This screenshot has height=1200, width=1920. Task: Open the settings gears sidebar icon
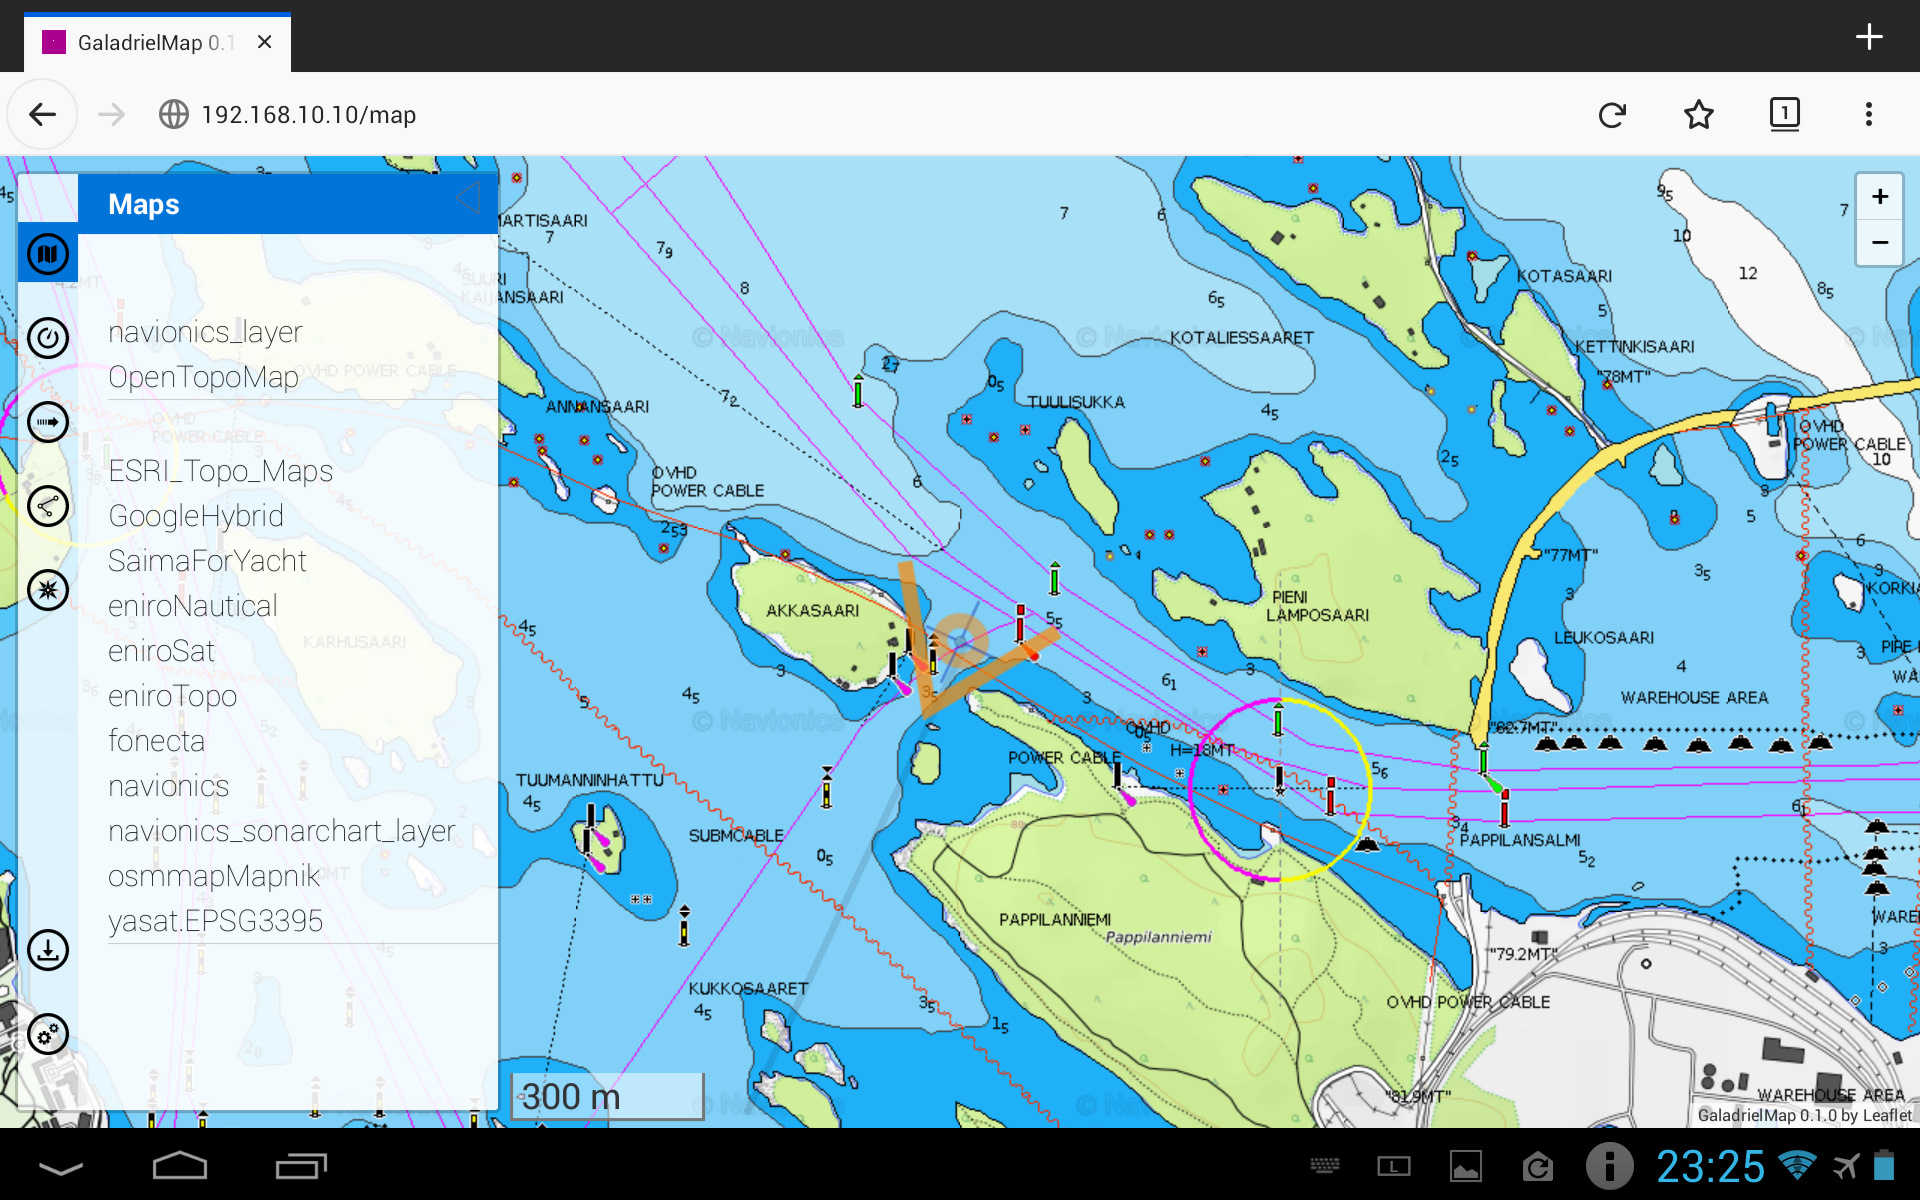point(48,1034)
